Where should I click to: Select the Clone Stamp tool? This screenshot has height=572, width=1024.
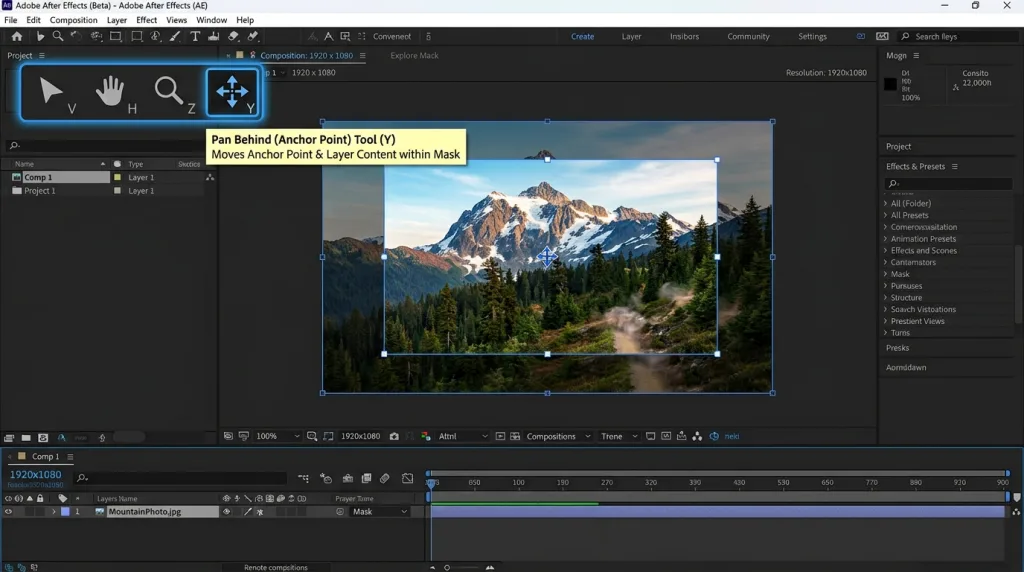tap(214, 37)
